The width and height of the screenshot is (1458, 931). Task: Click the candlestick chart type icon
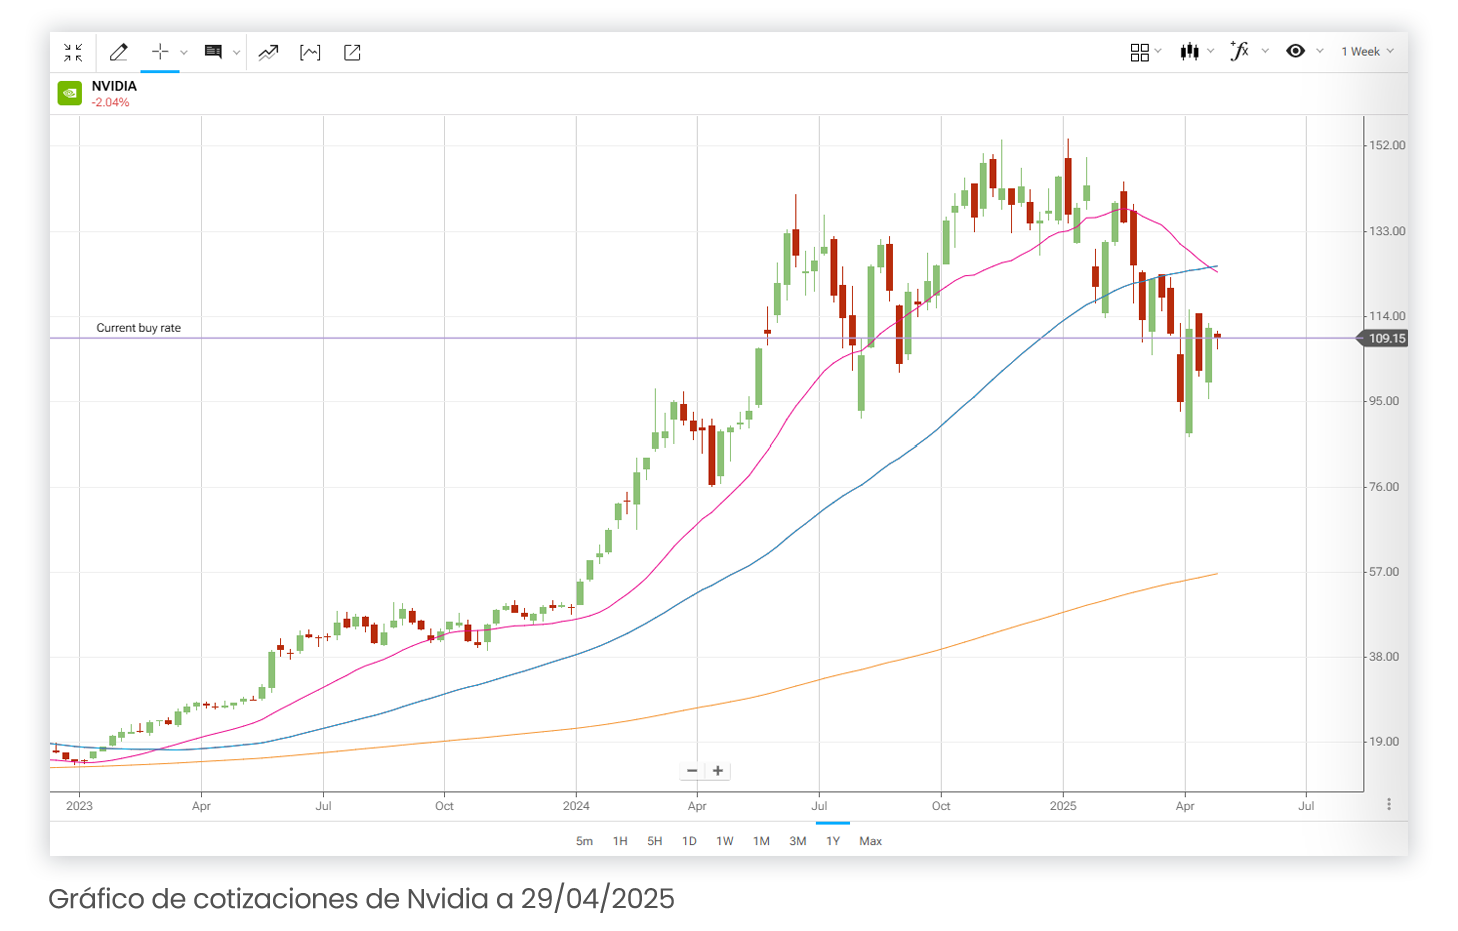(1189, 52)
